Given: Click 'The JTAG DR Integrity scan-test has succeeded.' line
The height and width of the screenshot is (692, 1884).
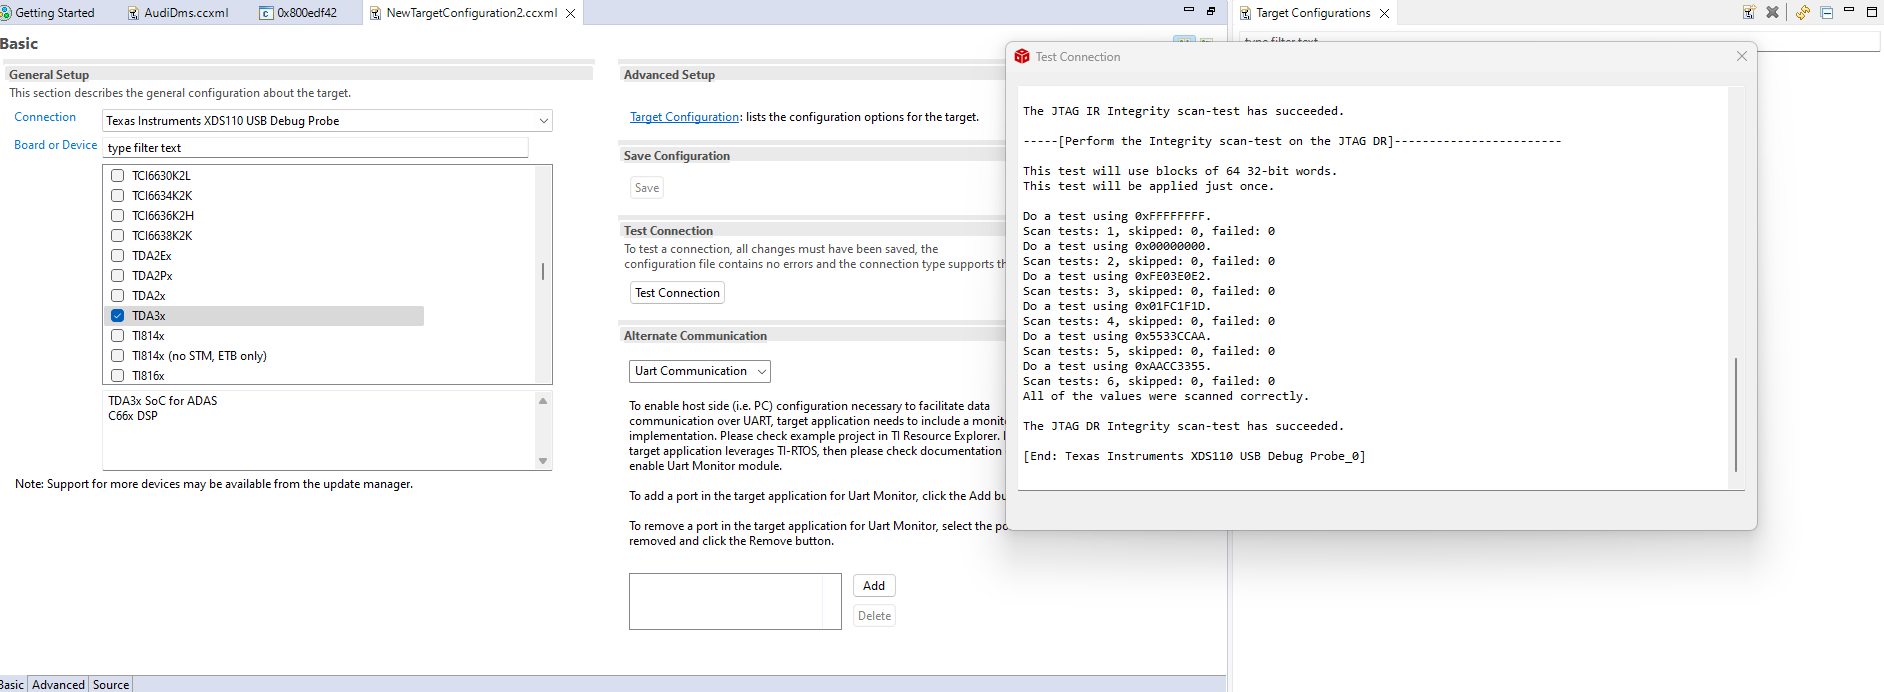Looking at the screenshot, I should [1183, 426].
